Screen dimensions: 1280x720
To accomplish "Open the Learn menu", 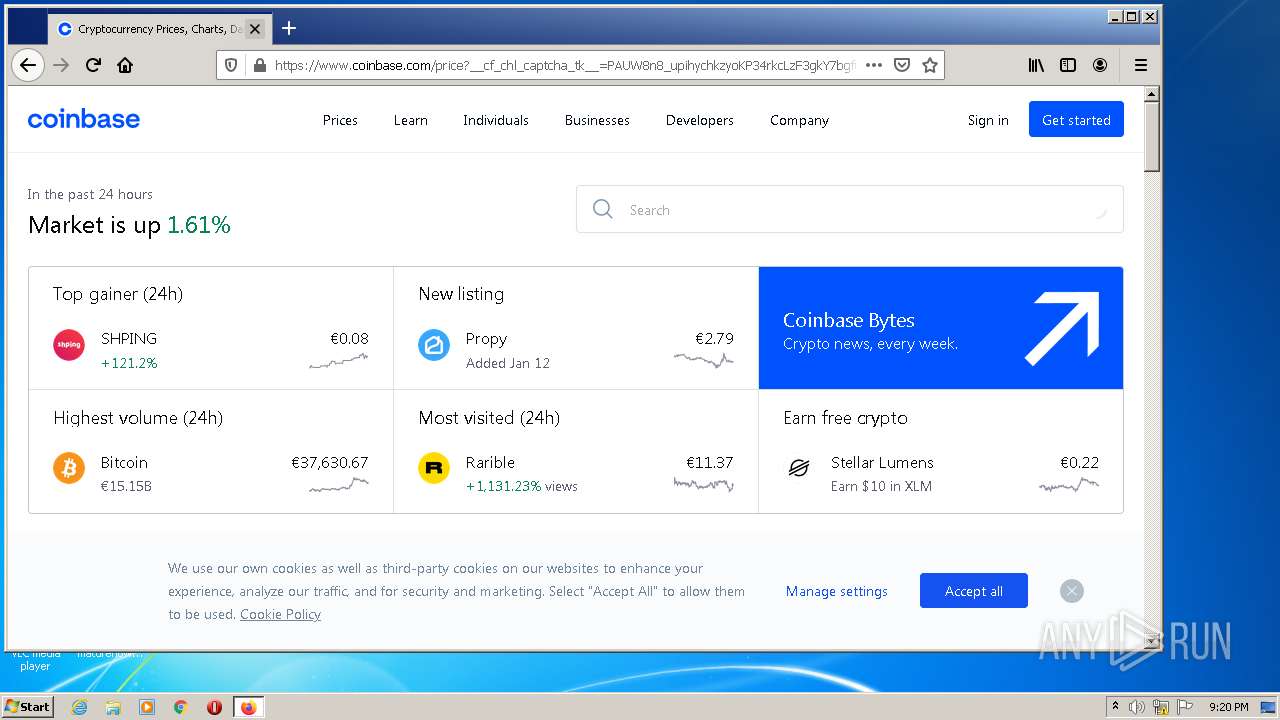I will [x=410, y=120].
